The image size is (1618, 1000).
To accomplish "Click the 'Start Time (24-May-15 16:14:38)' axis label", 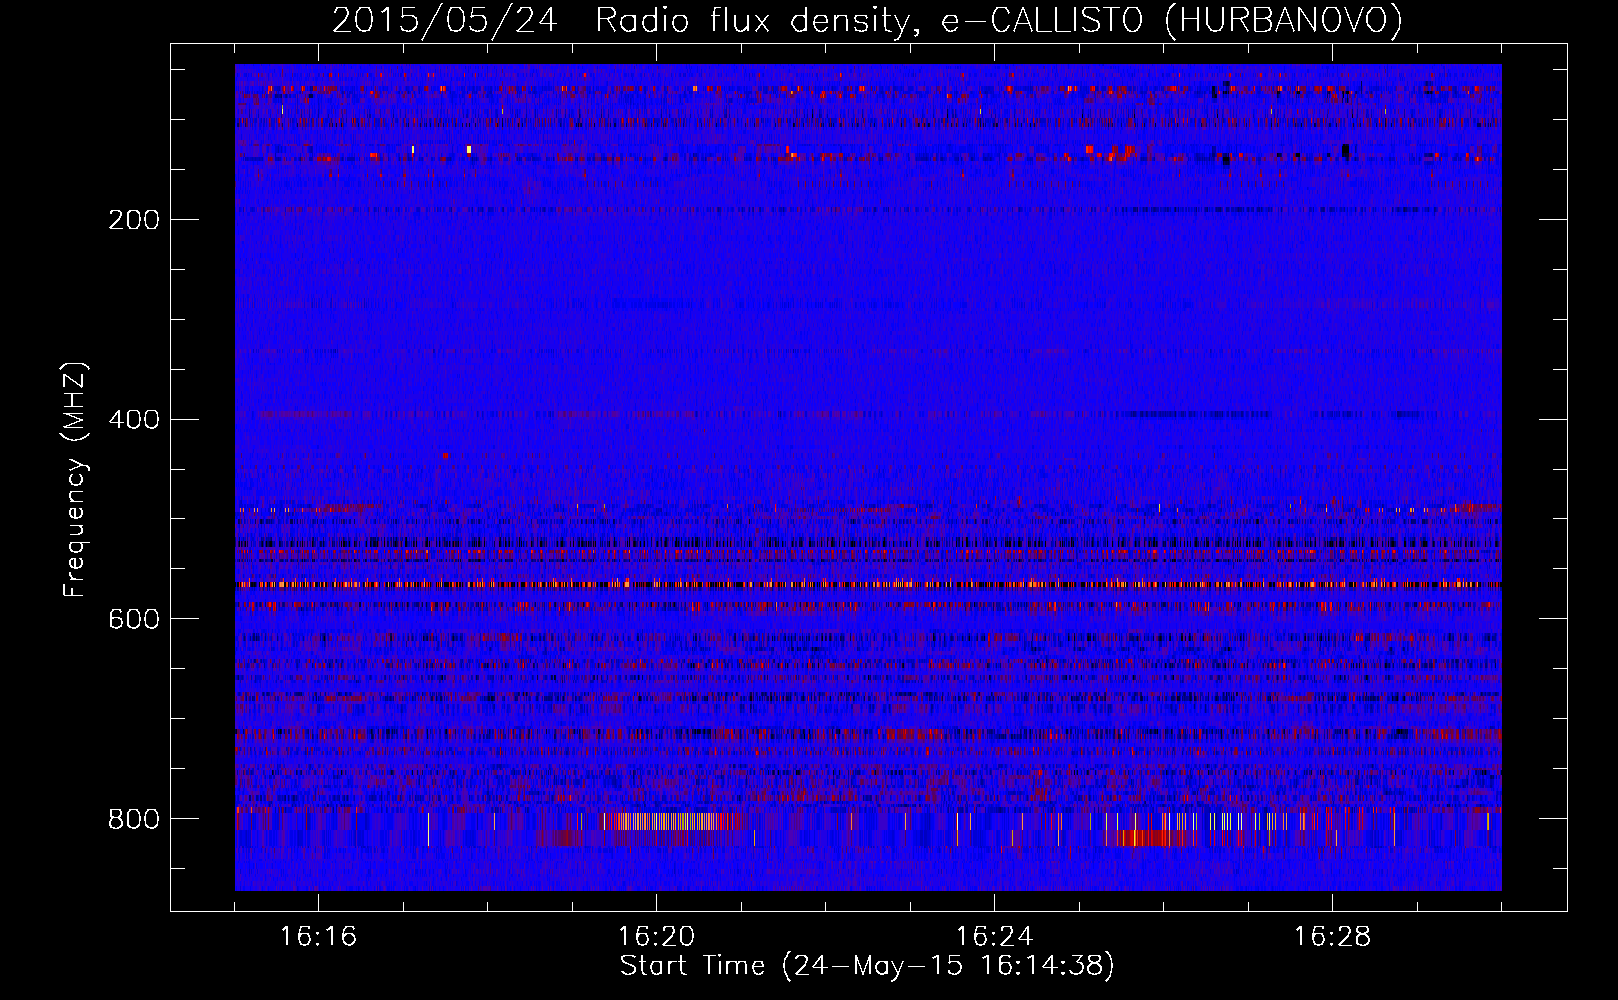I will [x=867, y=966].
